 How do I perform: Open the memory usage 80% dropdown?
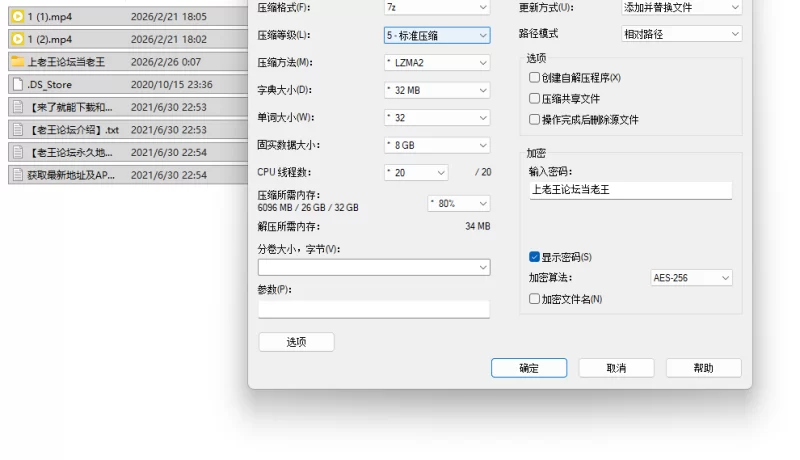[x=459, y=203]
